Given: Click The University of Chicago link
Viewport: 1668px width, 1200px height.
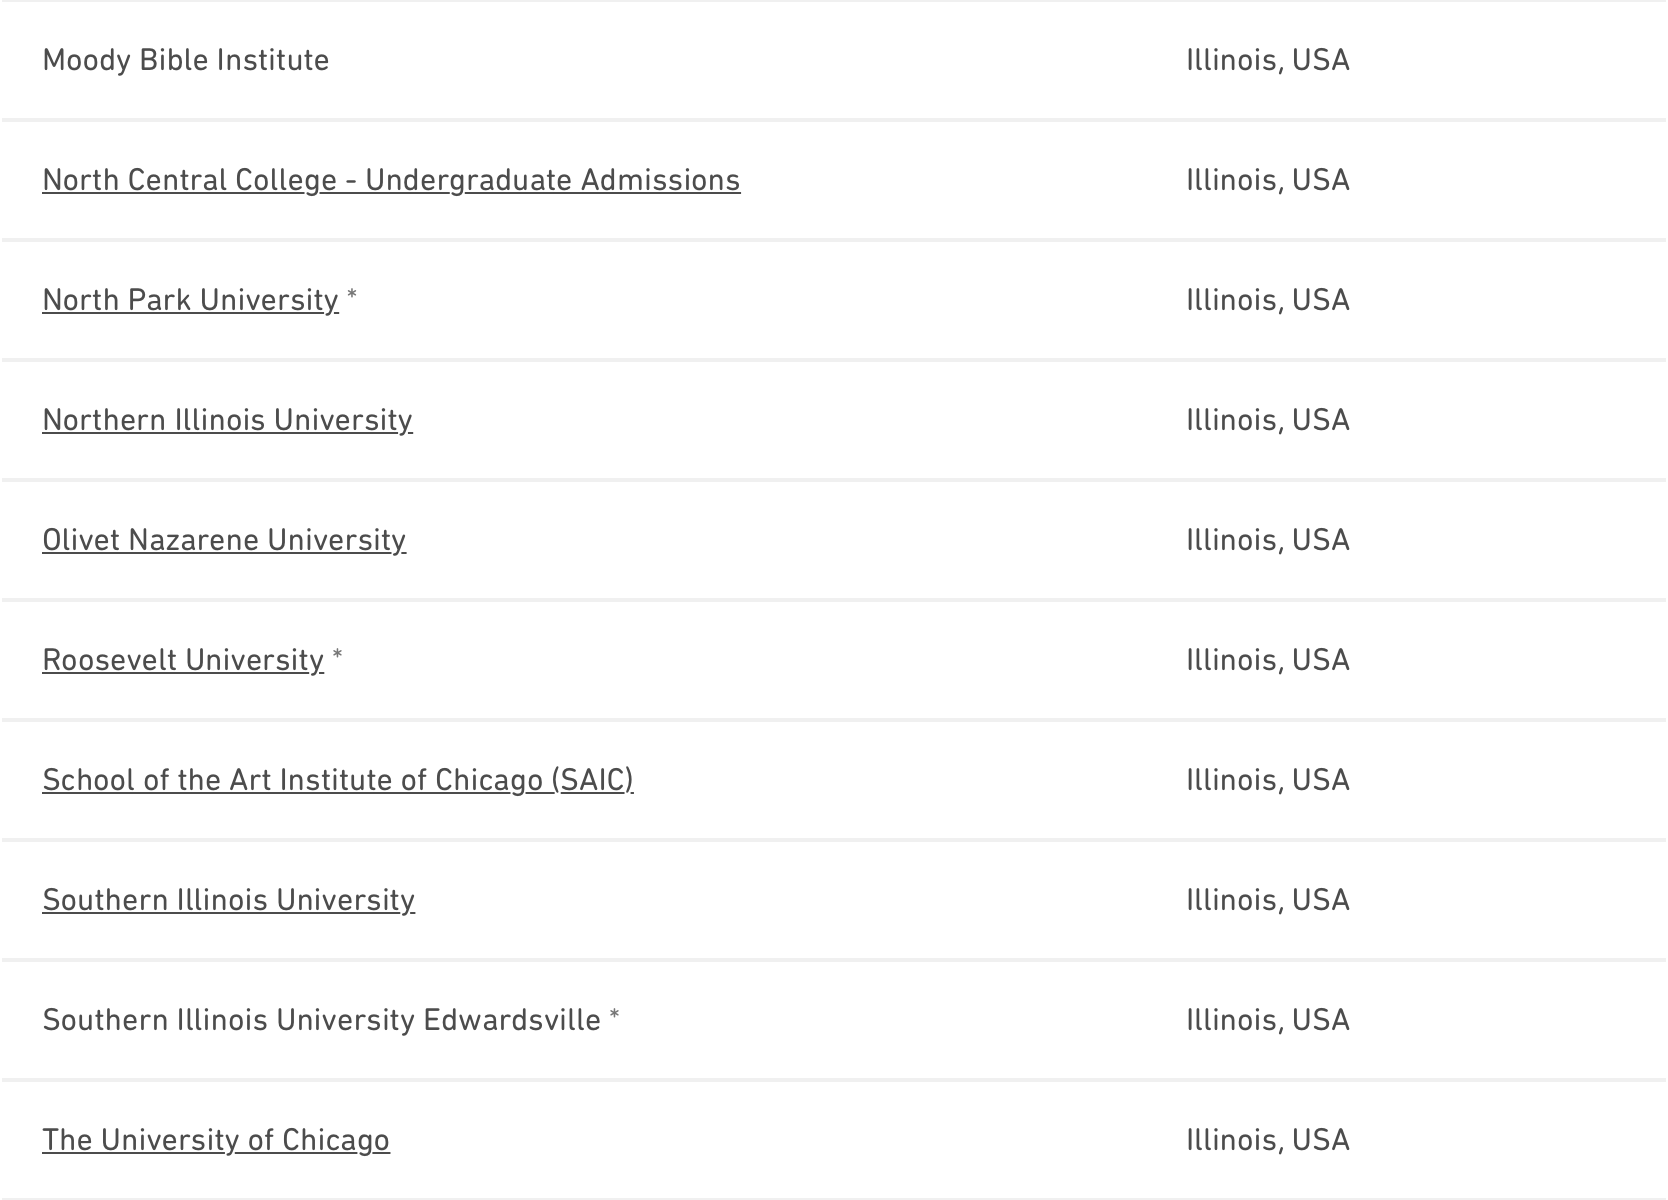Looking at the screenshot, I should click(x=216, y=1140).
